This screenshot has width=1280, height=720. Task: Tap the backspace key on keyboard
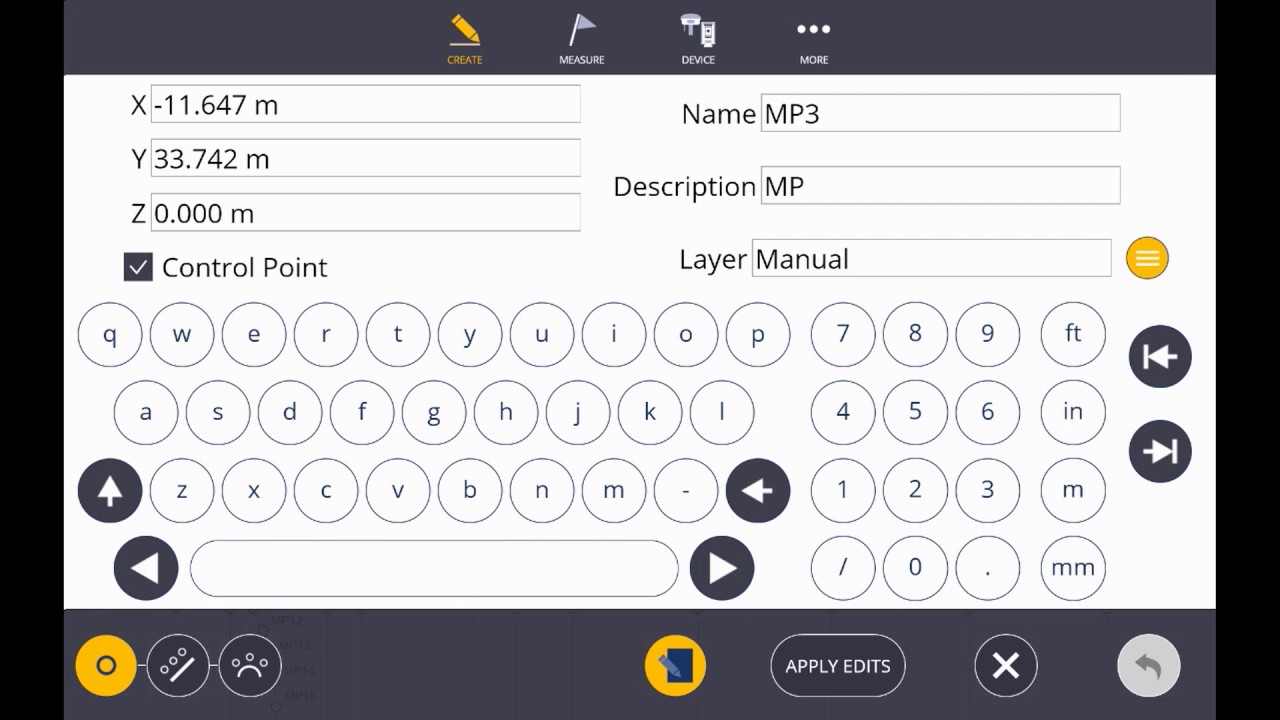pyautogui.click(x=758, y=490)
